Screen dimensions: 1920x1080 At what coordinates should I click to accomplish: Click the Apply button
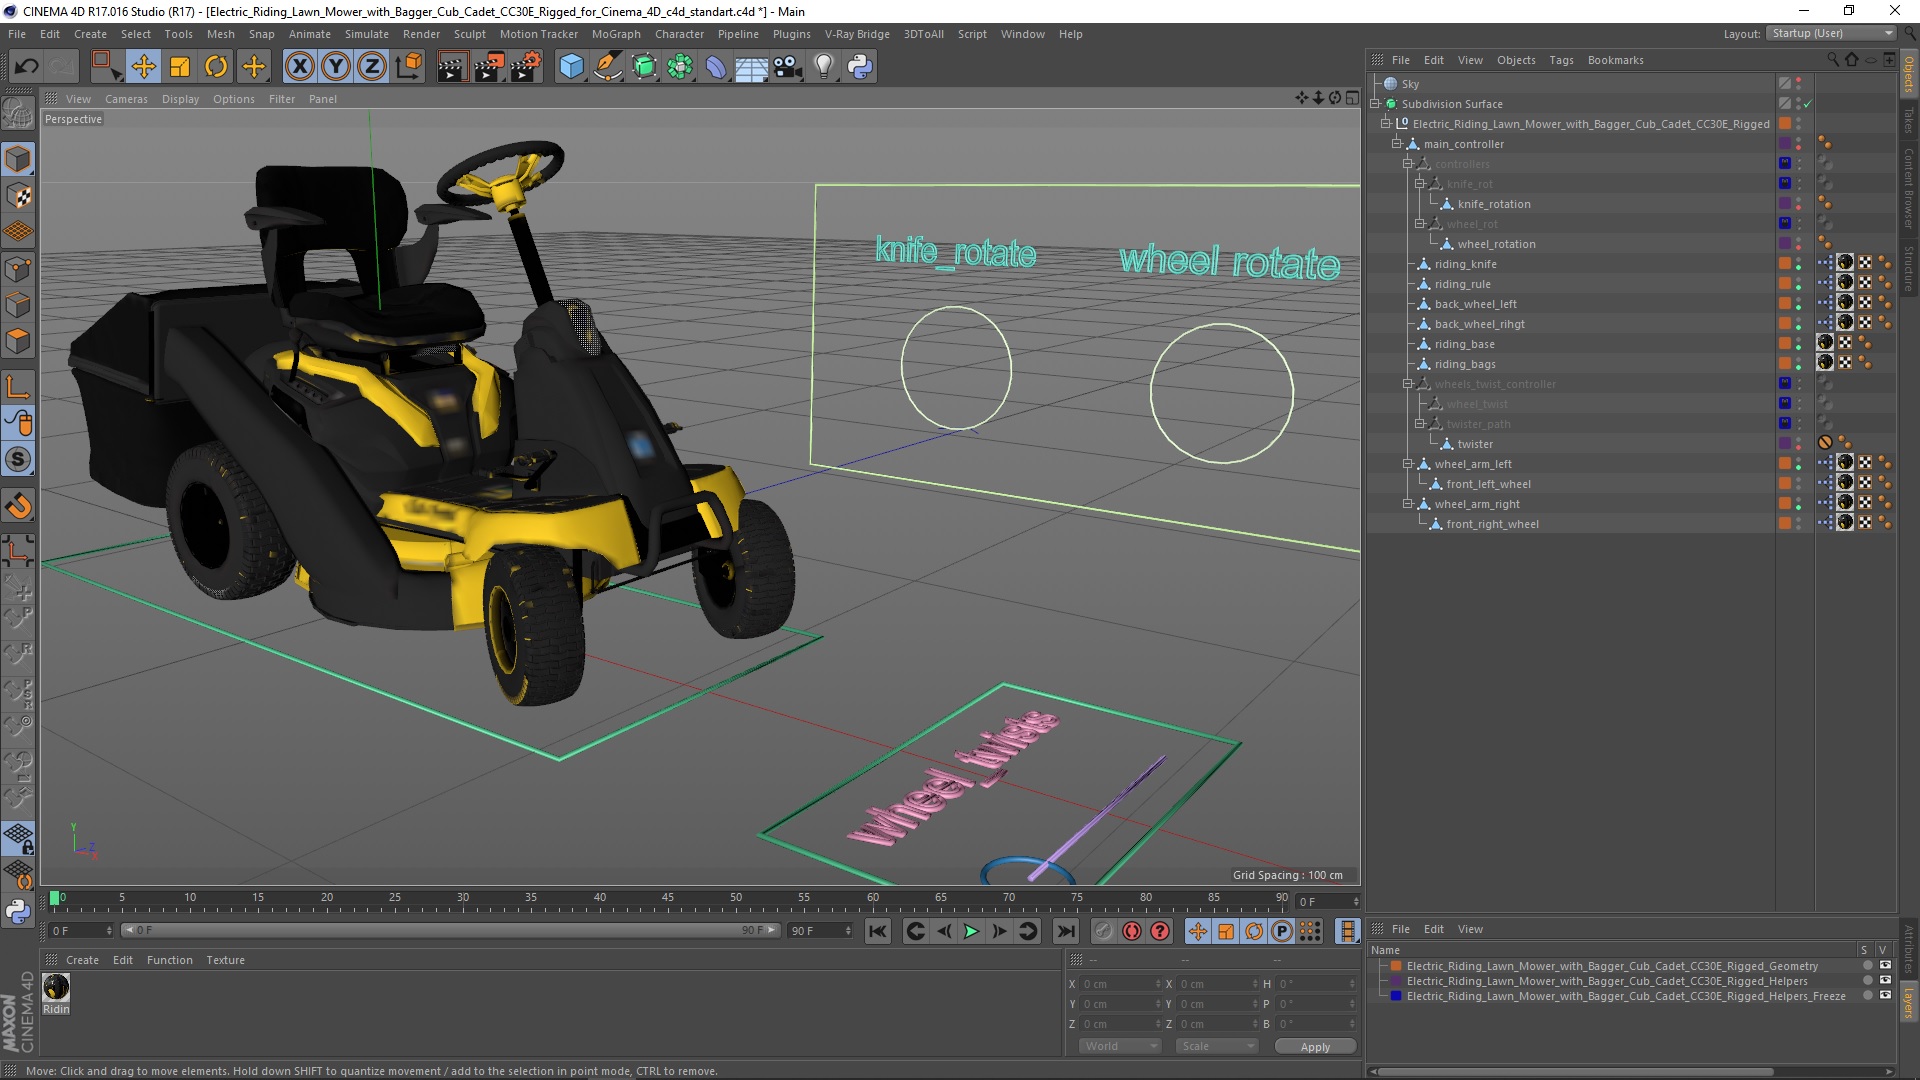pos(1315,1047)
